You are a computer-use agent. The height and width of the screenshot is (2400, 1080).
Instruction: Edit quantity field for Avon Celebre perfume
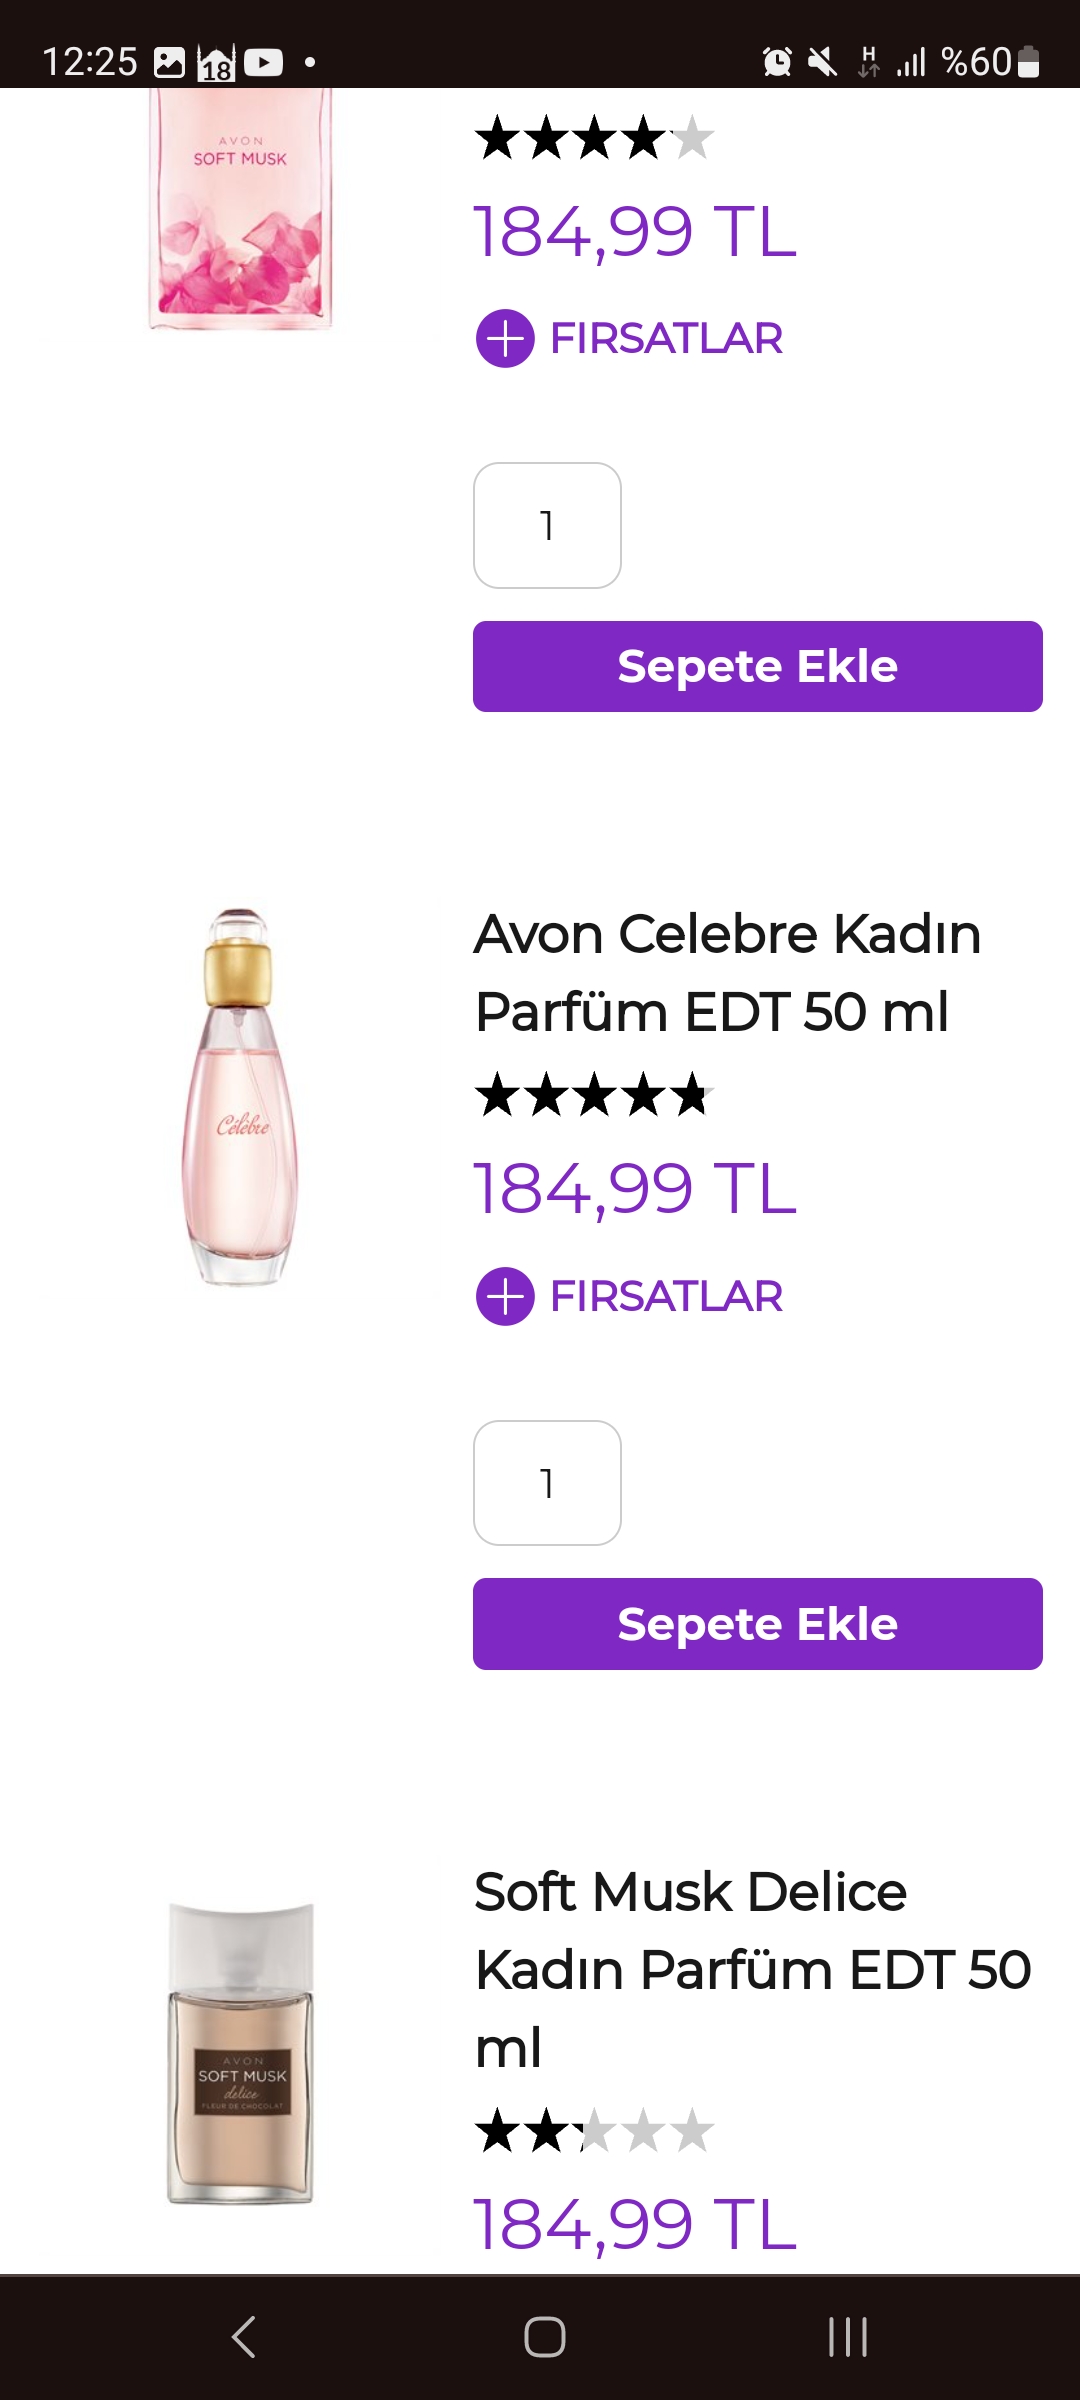(547, 1484)
